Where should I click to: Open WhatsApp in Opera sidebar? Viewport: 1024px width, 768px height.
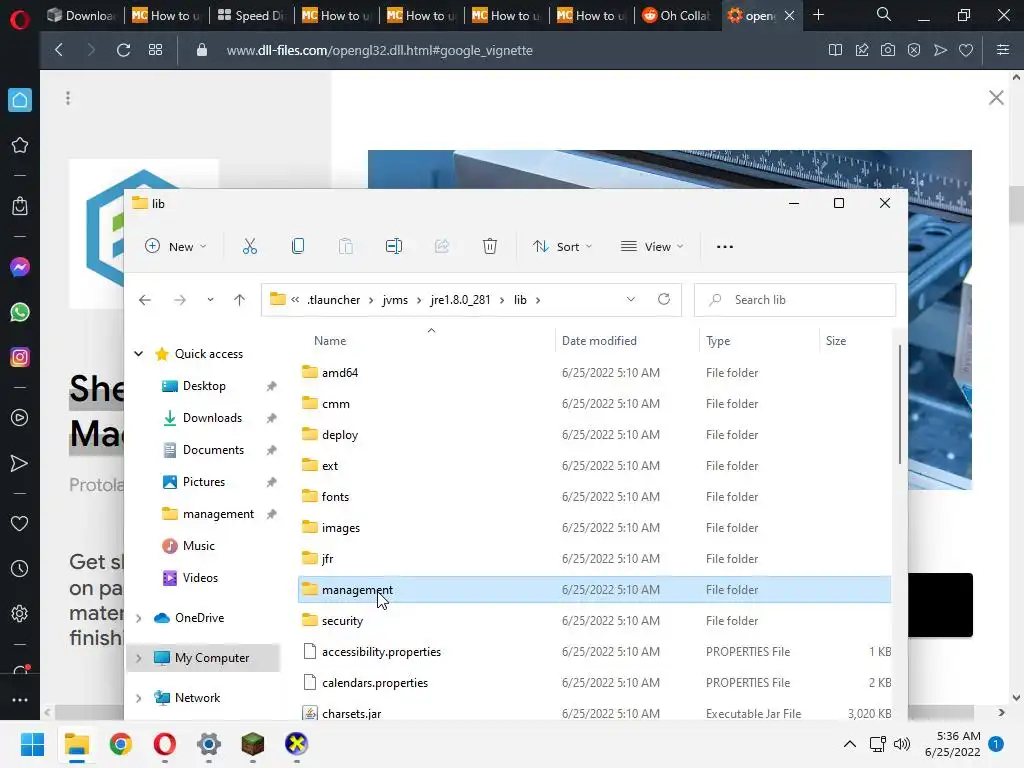(20, 312)
